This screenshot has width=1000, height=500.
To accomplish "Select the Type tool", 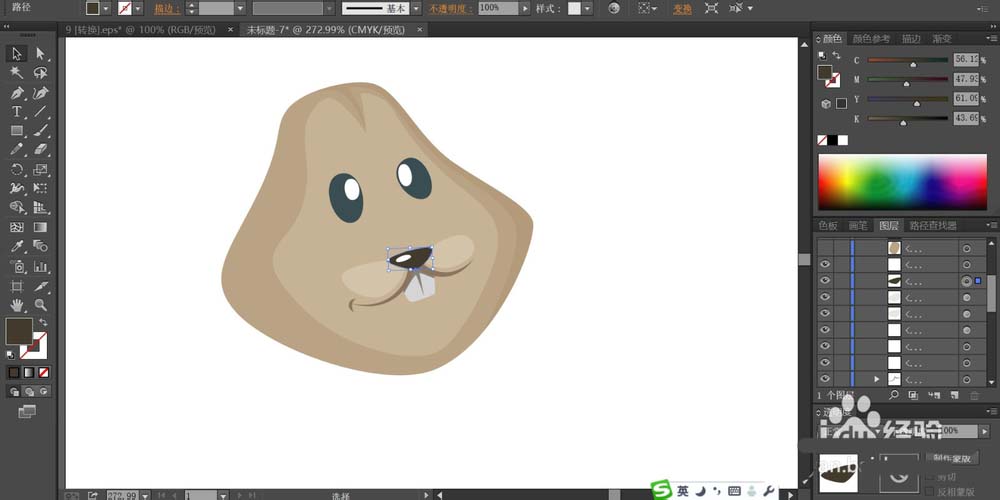I will [x=17, y=112].
